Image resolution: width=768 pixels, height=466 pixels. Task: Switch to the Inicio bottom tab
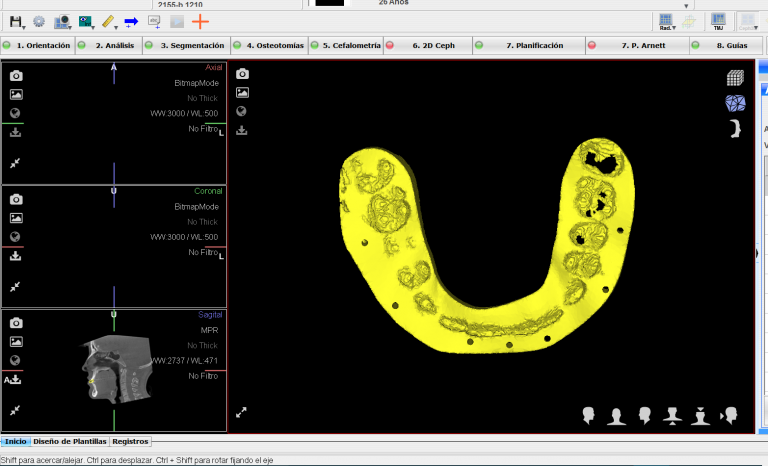point(16,441)
